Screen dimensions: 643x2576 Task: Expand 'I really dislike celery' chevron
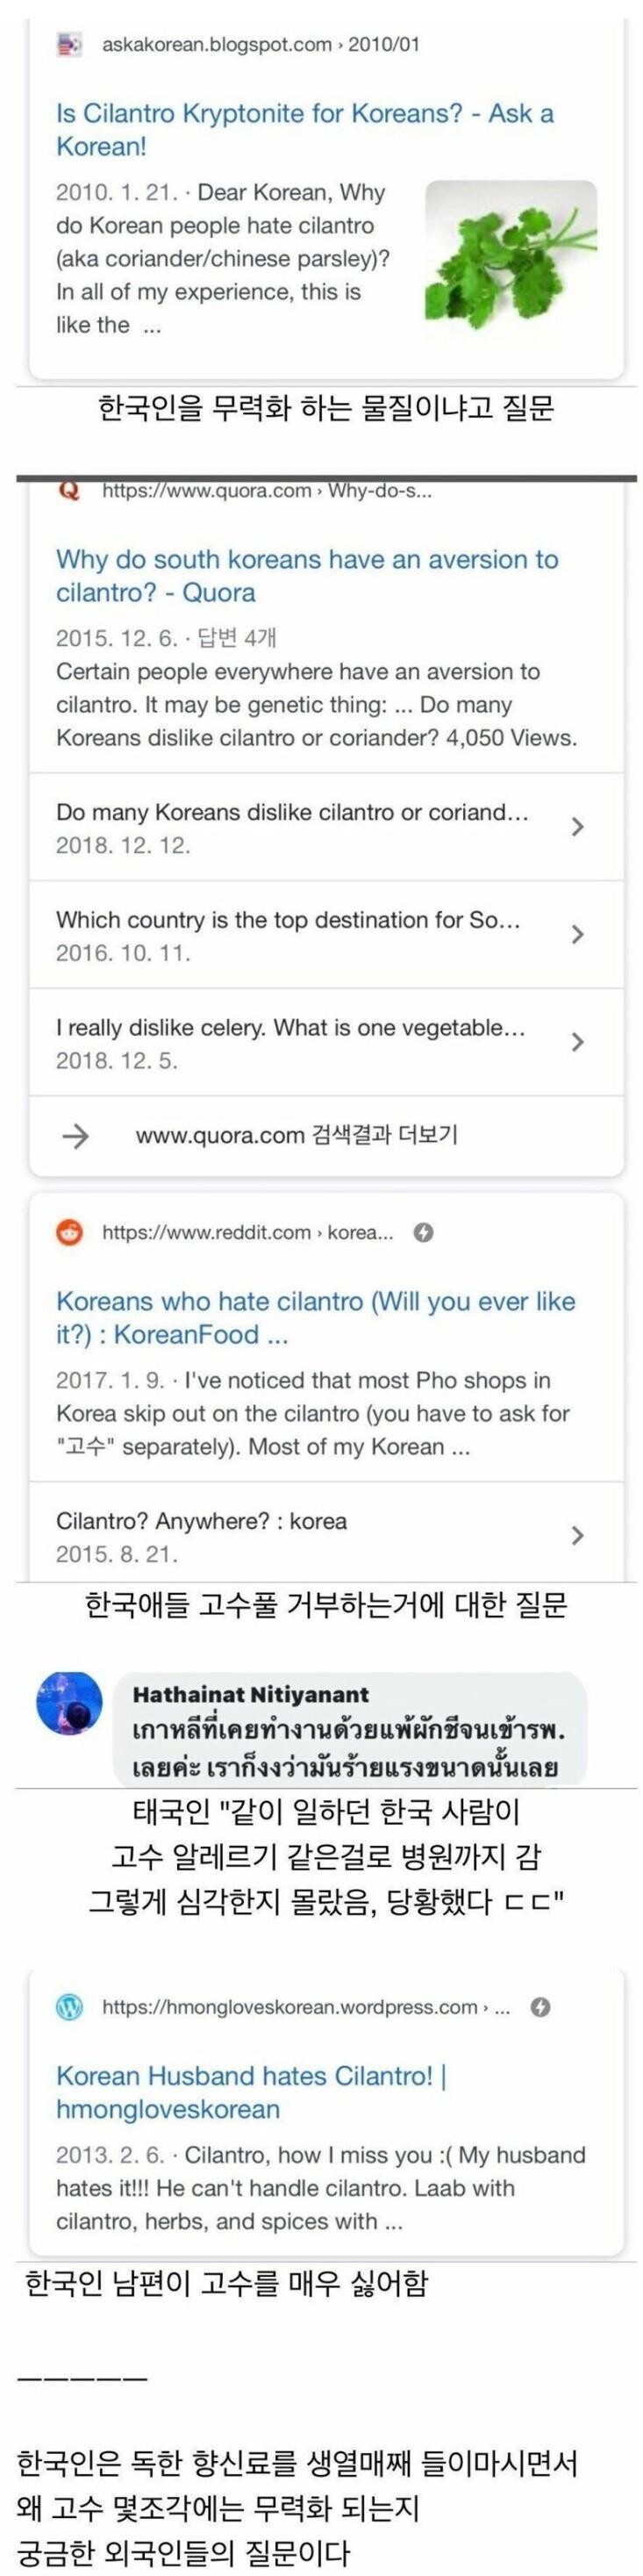577,1042
